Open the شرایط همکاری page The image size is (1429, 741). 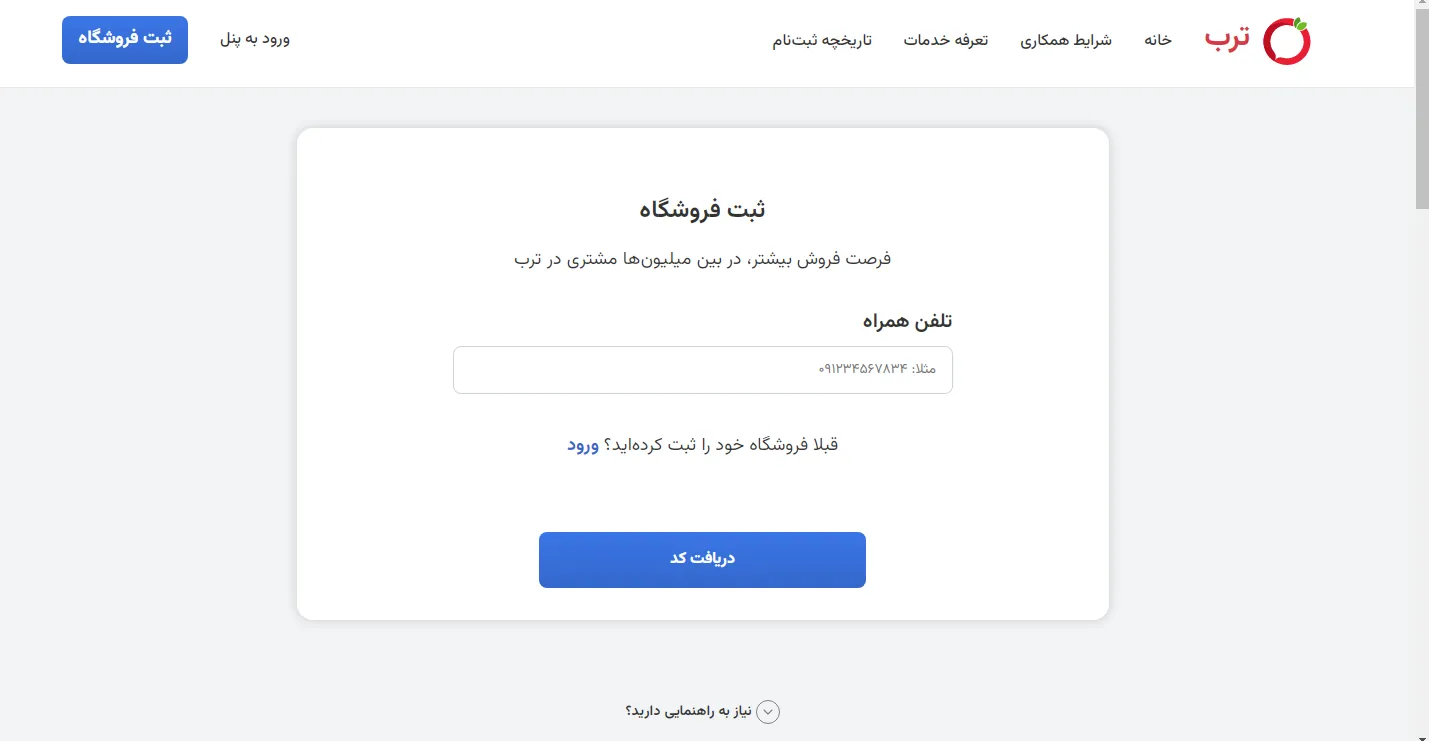point(1066,40)
